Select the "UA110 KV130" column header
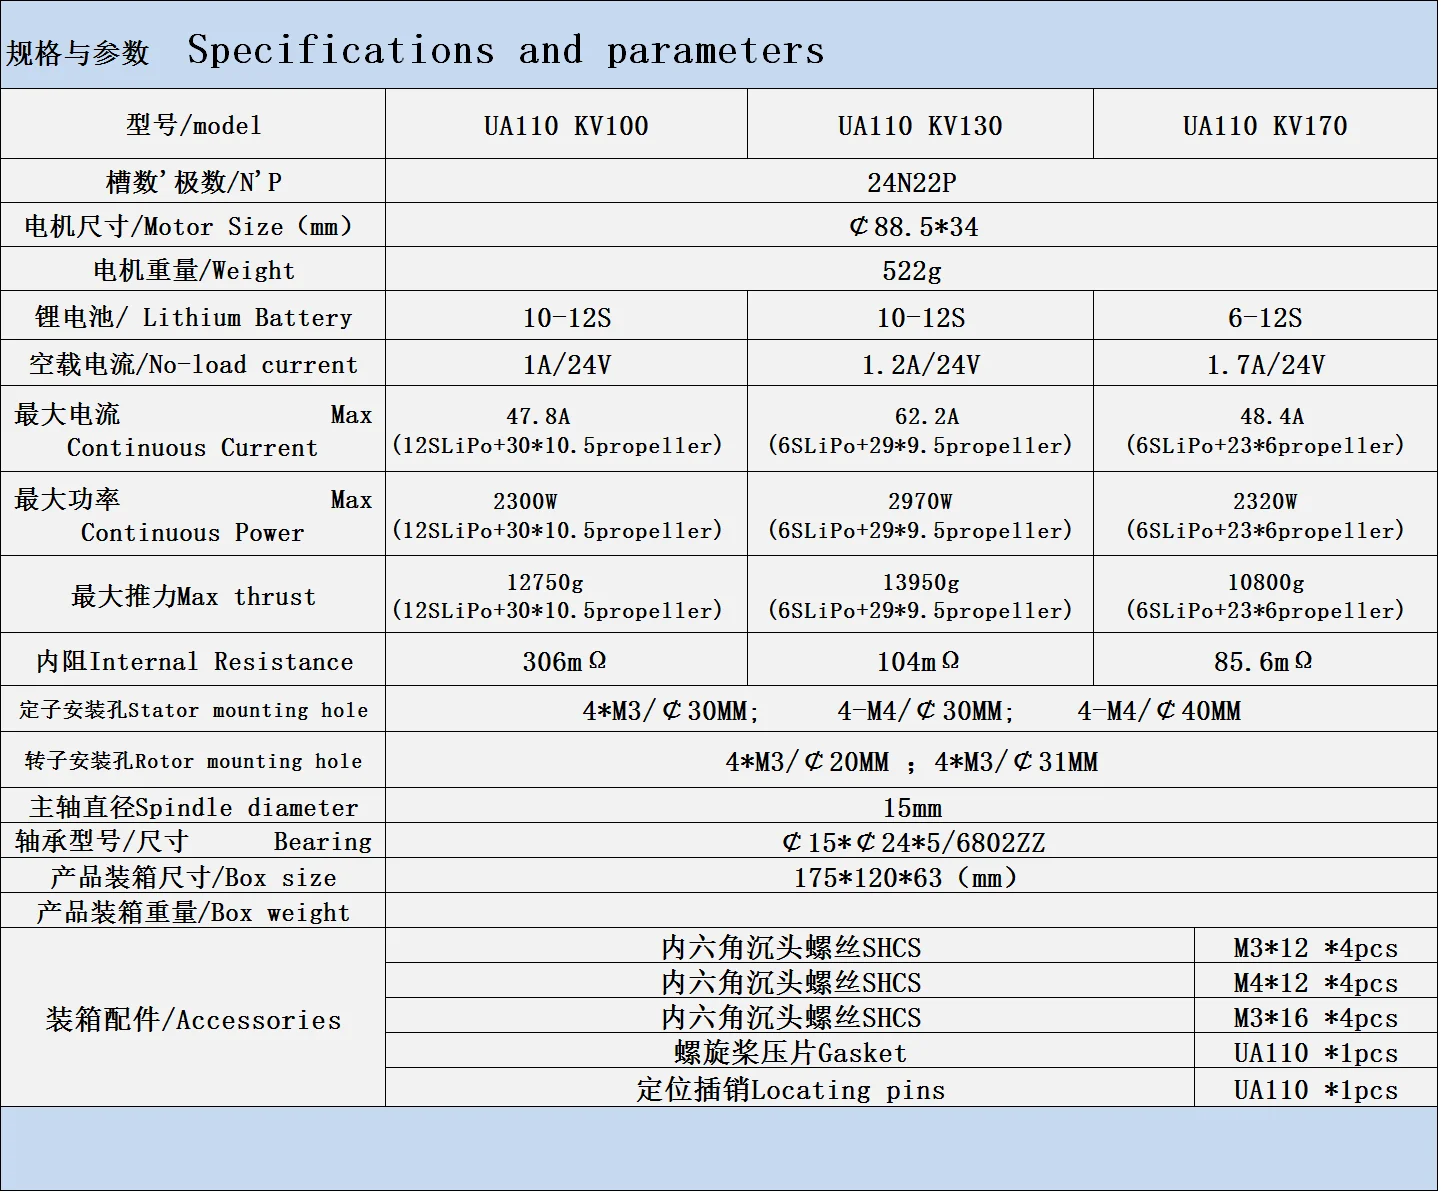Viewport: 1441px width, 1193px height. 920,126
